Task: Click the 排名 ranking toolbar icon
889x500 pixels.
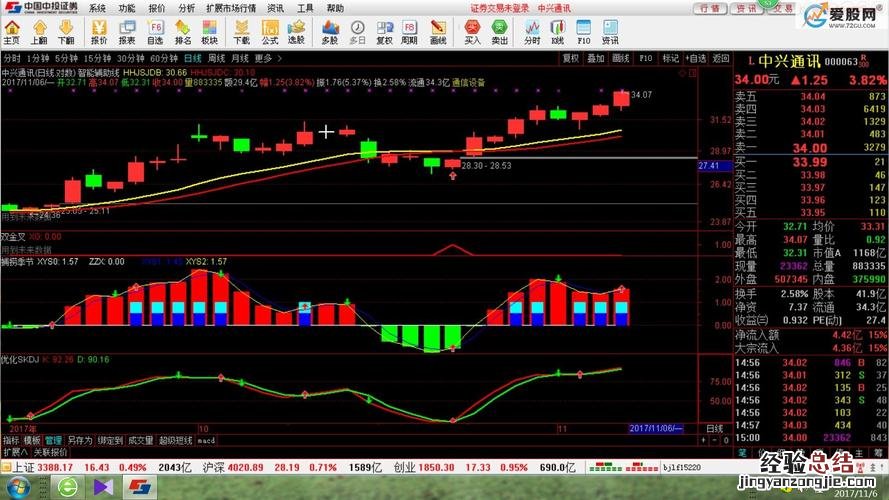Action: point(182,33)
